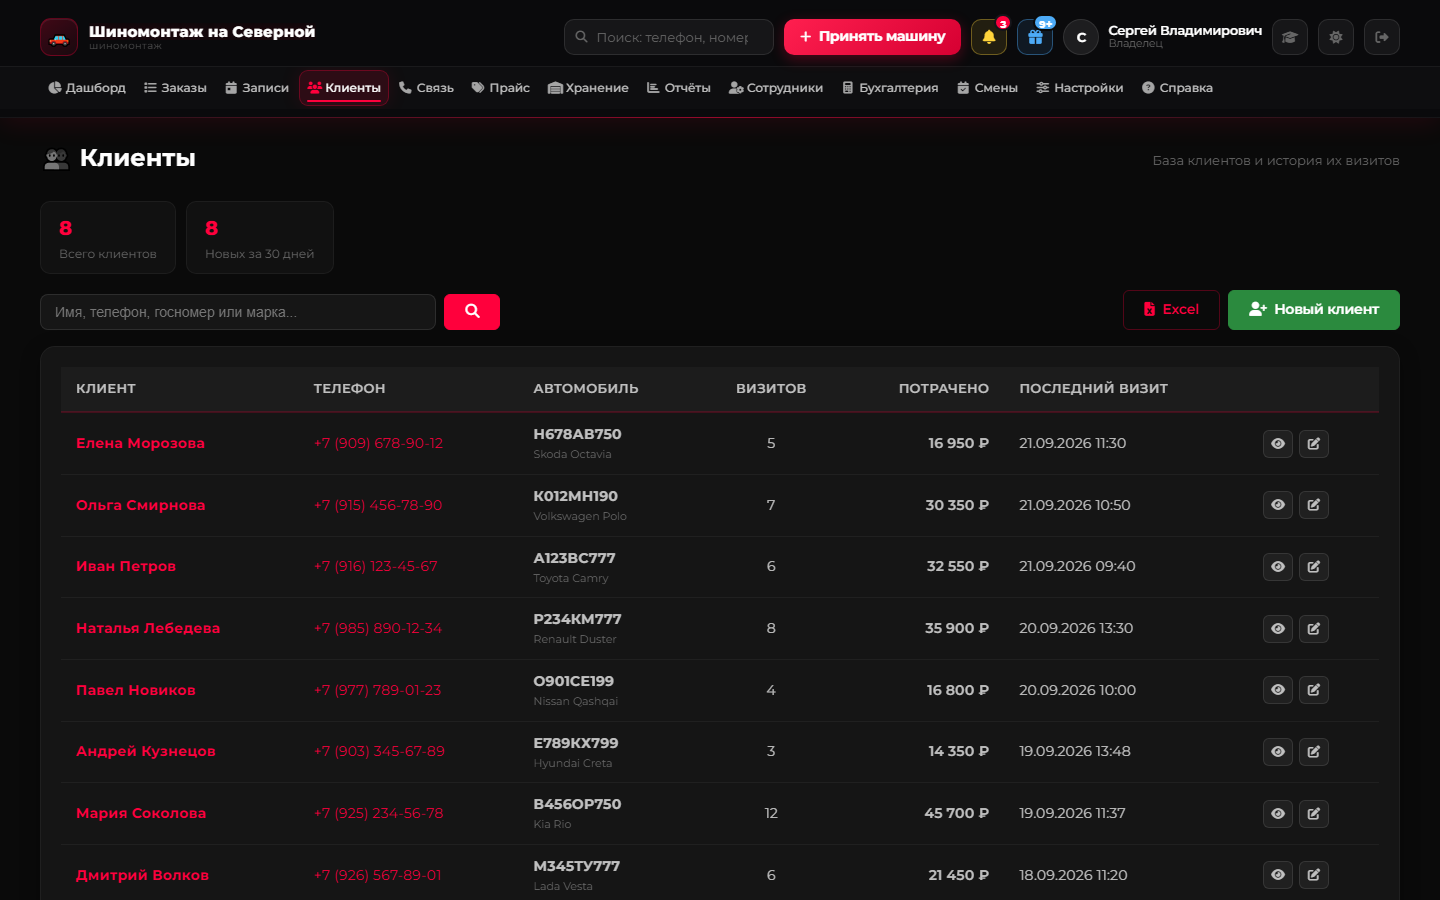
Task: Select the Всего клиентов stat card
Action: pyautogui.click(x=108, y=238)
